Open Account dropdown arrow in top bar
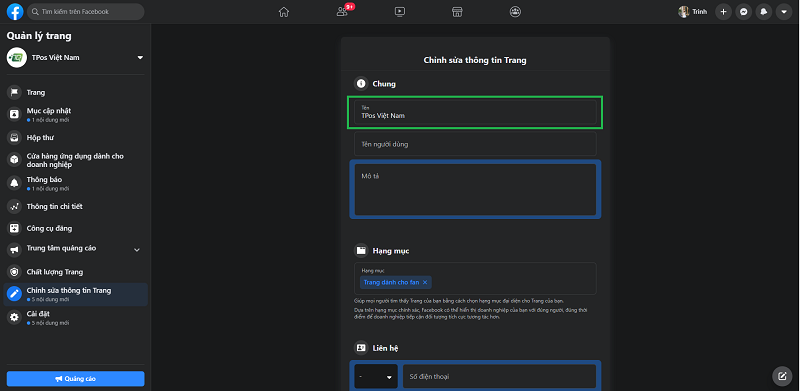The height and width of the screenshot is (391, 800). point(784,12)
